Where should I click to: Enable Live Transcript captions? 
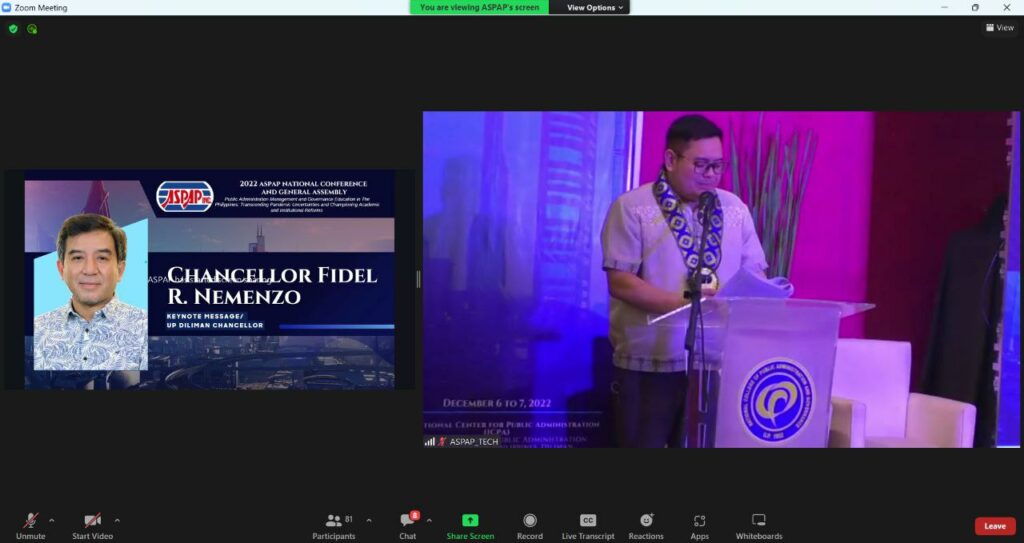tap(588, 525)
